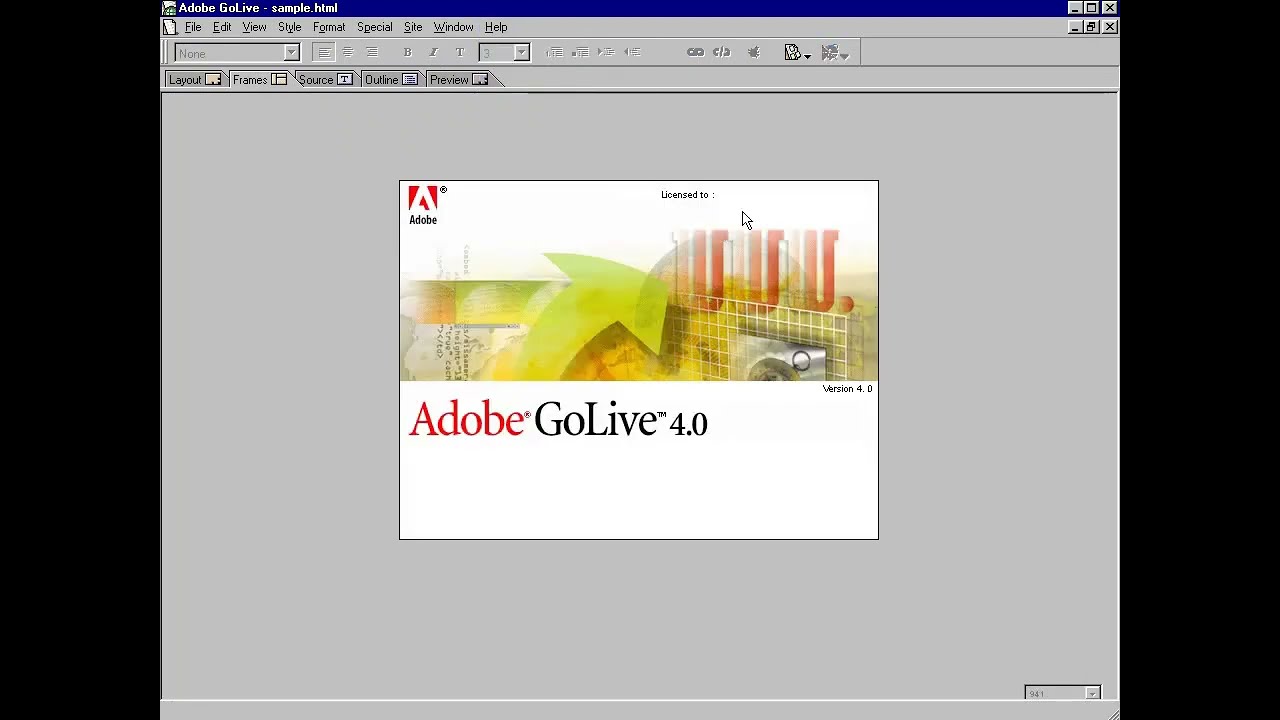Click the increase list level icon
The height and width of the screenshot is (720, 1280).
606,53
